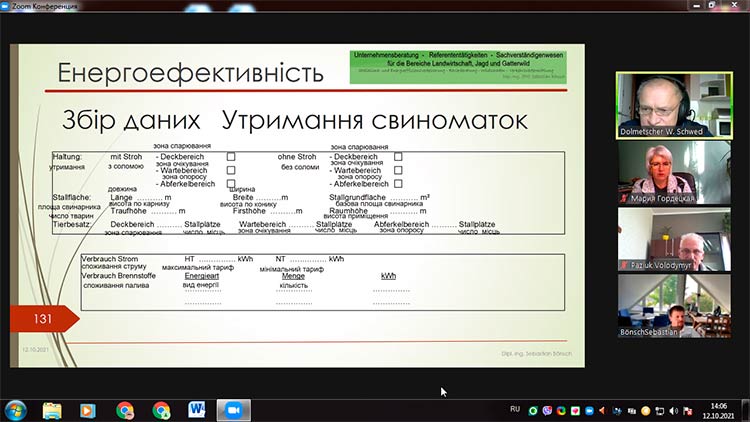
Task: Click the text Утримання свиноматок
Action: 375,120
